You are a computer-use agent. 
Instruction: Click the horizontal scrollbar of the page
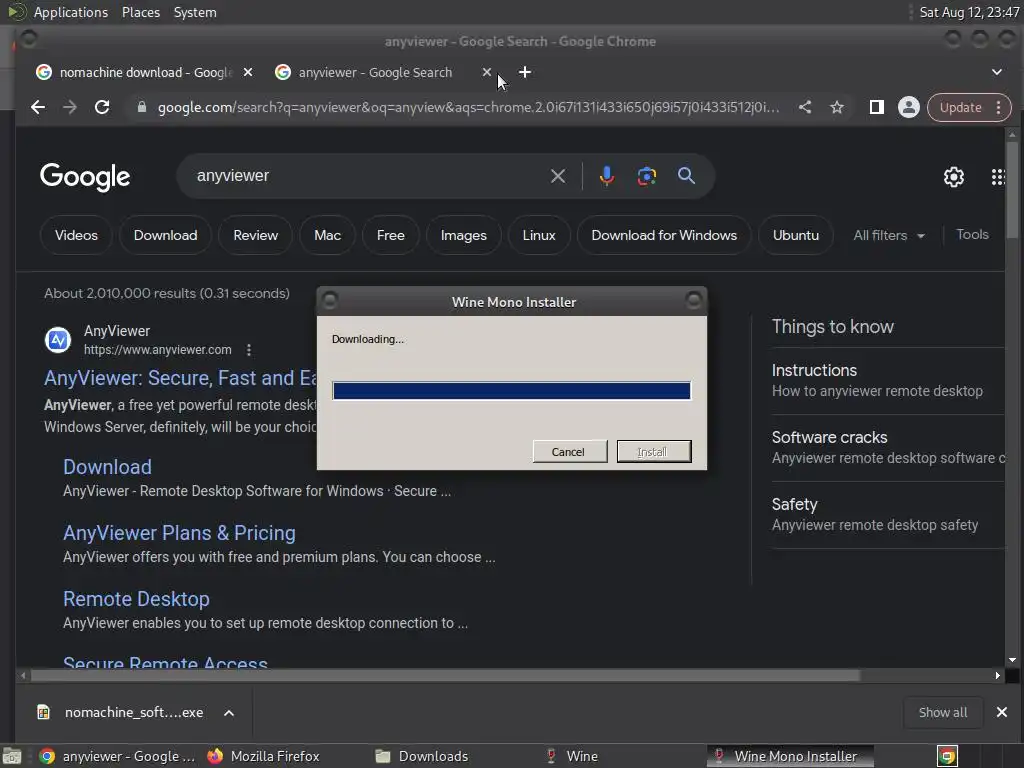click(x=445, y=675)
